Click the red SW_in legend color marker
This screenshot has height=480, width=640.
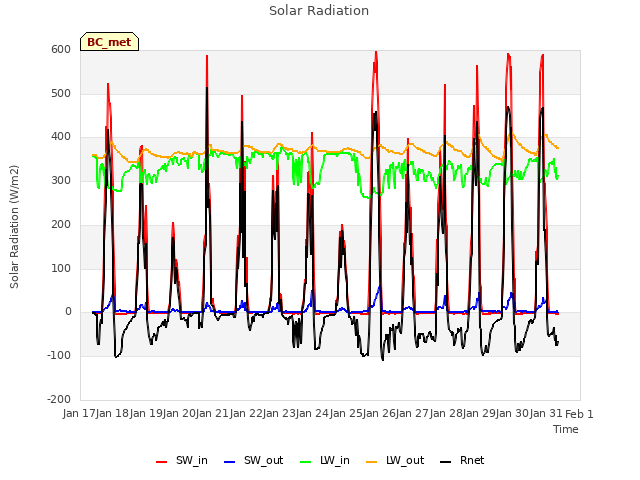[x=162, y=462]
